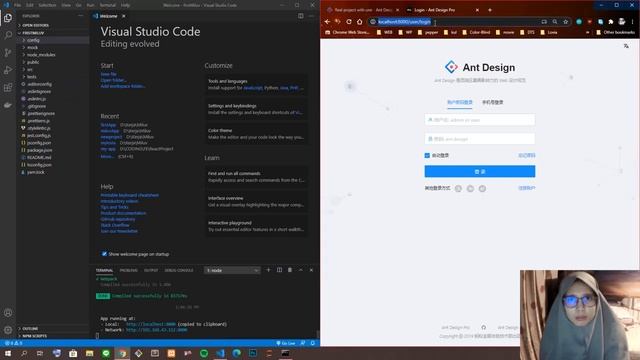Expand the public folder in Explorer
Viewport: 640px width, 360px height.
(x=33, y=62)
